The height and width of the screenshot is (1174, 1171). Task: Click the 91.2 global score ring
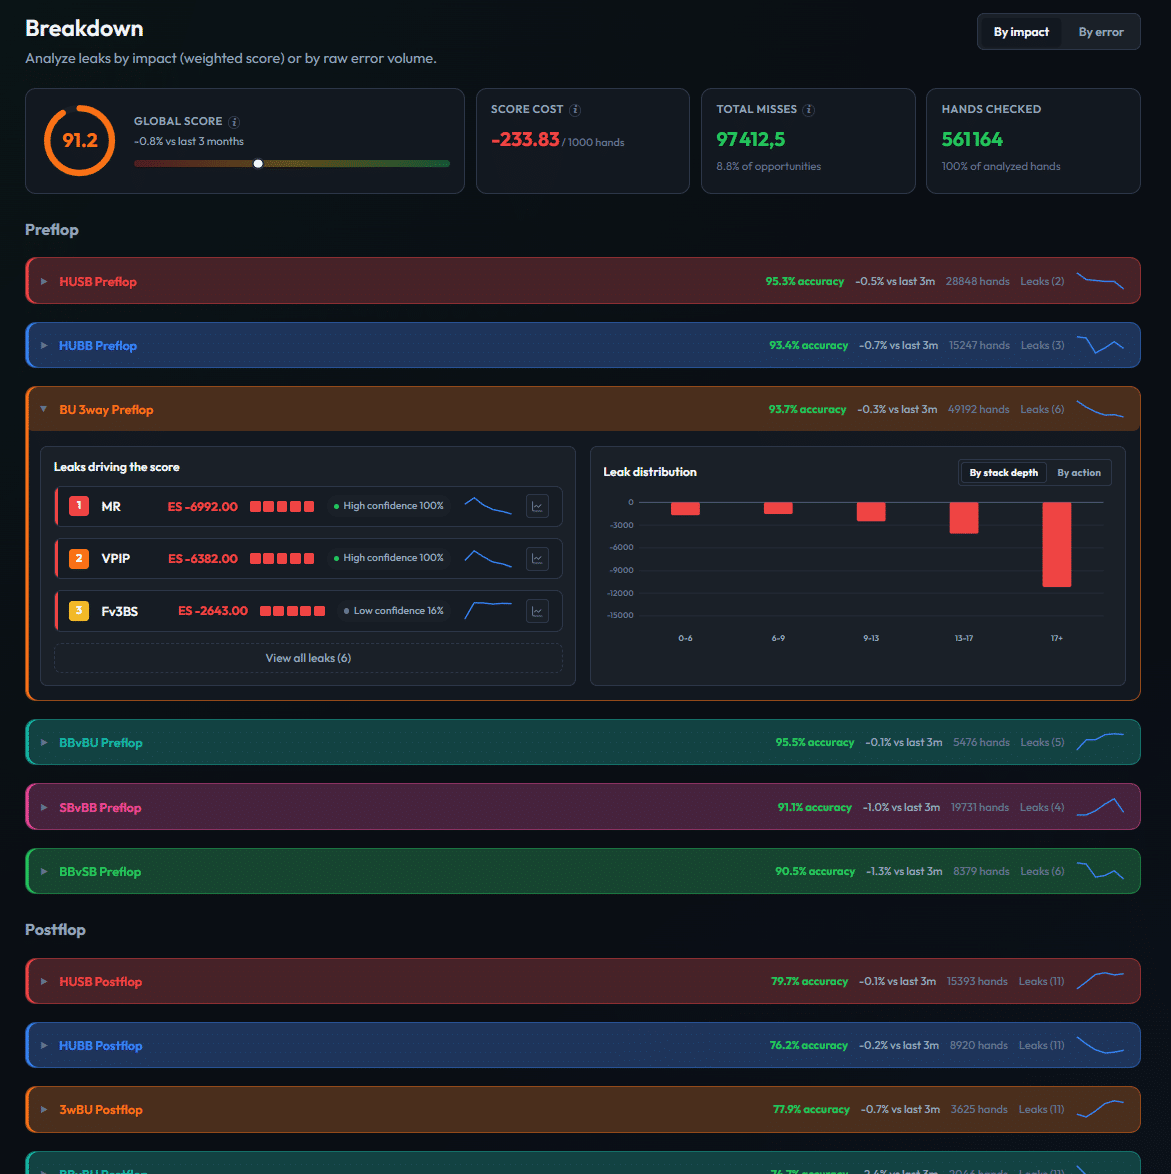coord(79,141)
